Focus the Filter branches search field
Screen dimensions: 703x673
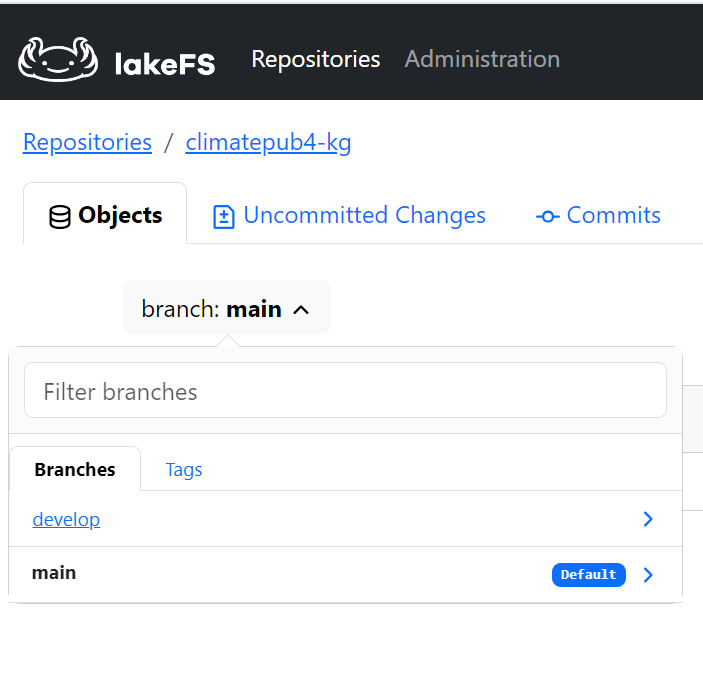pos(345,391)
